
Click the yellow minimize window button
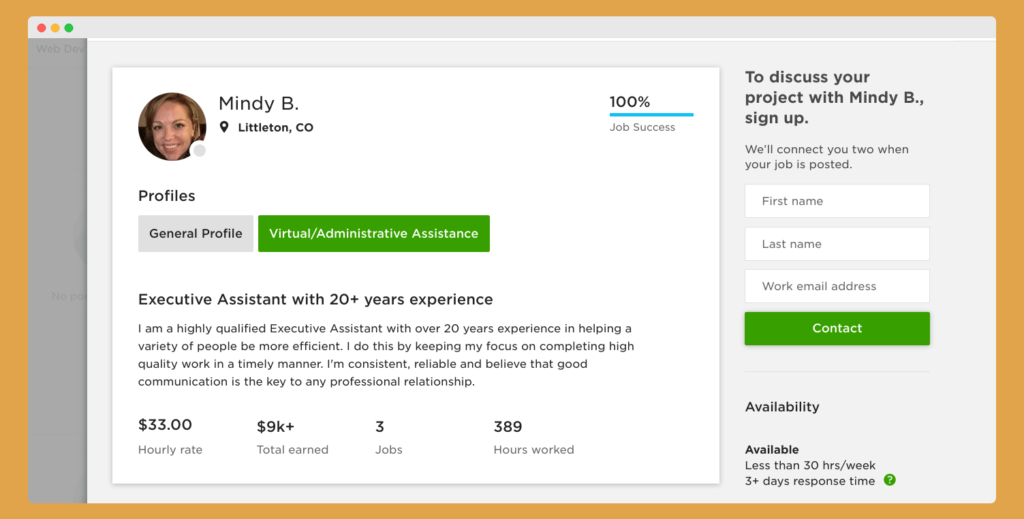[56, 28]
